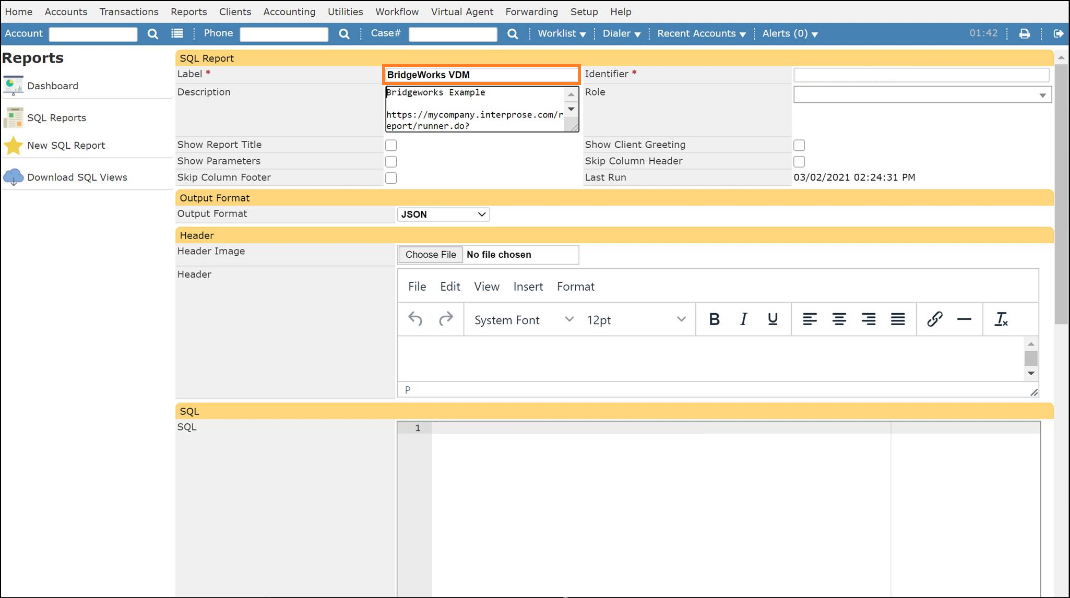The width and height of the screenshot is (1070, 598).
Task: Open the account list icon
Action: coord(177,33)
